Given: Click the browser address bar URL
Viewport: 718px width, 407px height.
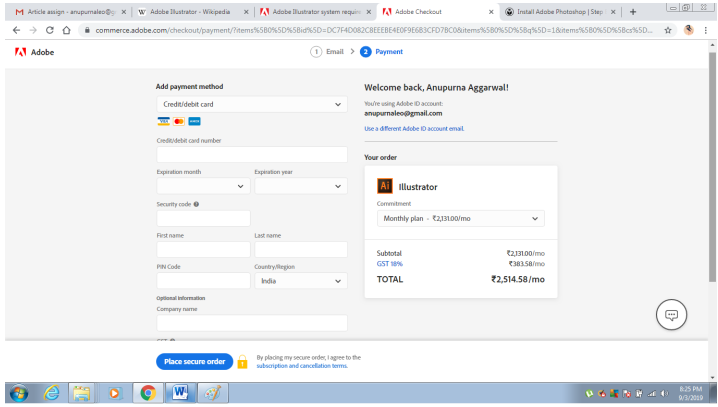Looking at the screenshot, I should tap(373, 30).
